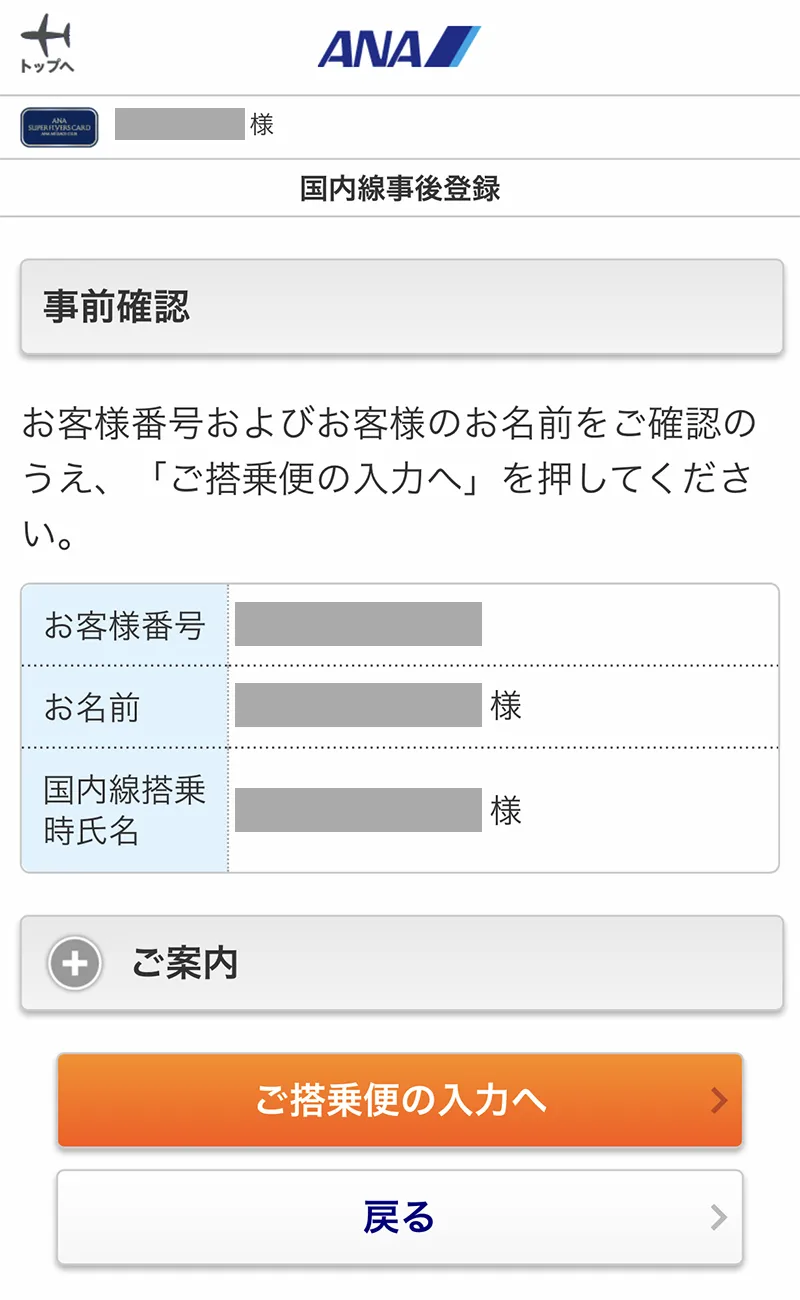Click the ANA logo
Viewport: 800px width, 1300px height.
399,47
